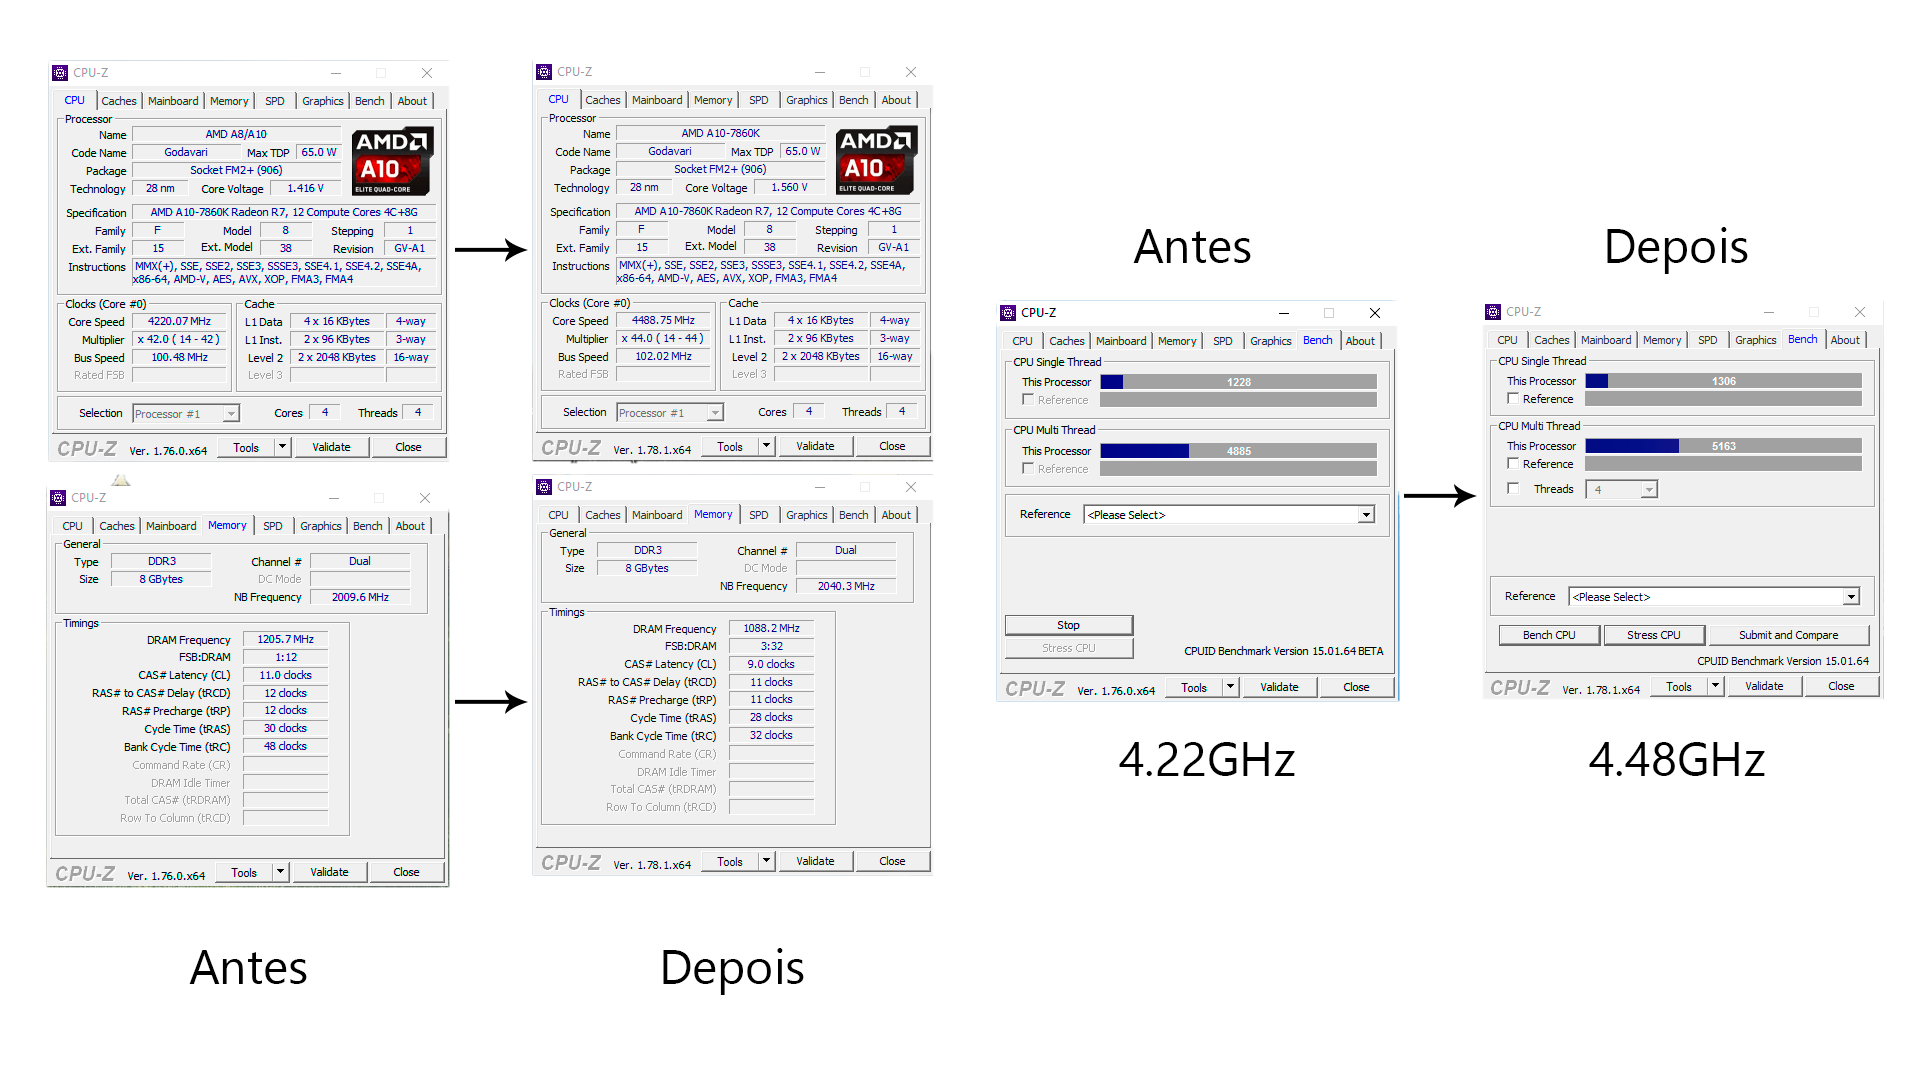Image resolution: width=1920 pixels, height=1080 pixels.
Task: Click Stop button in Antes Bench window
Action: (x=1069, y=625)
